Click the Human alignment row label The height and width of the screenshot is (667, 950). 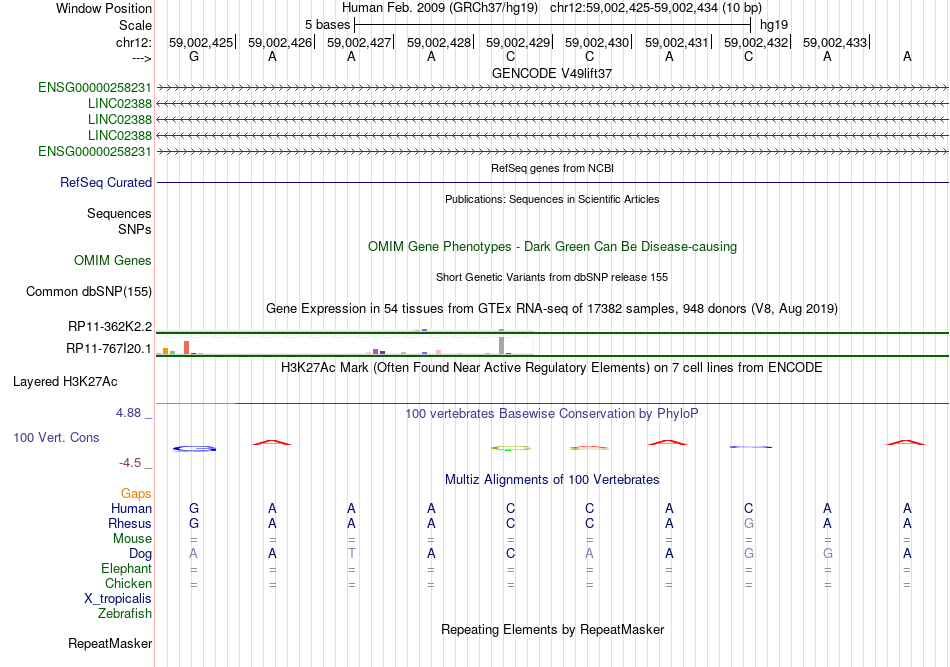tap(131, 508)
